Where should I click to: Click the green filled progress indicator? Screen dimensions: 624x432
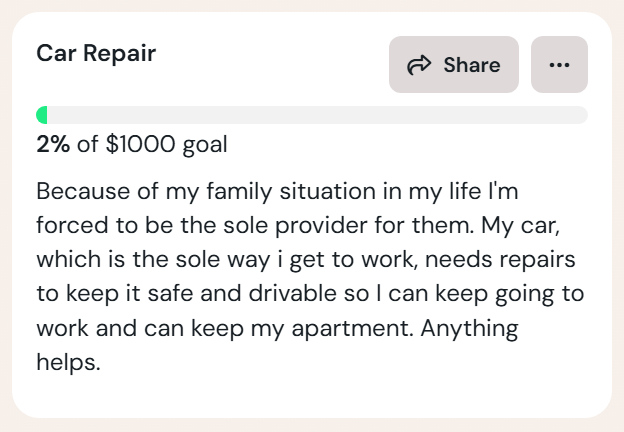(x=42, y=115)
